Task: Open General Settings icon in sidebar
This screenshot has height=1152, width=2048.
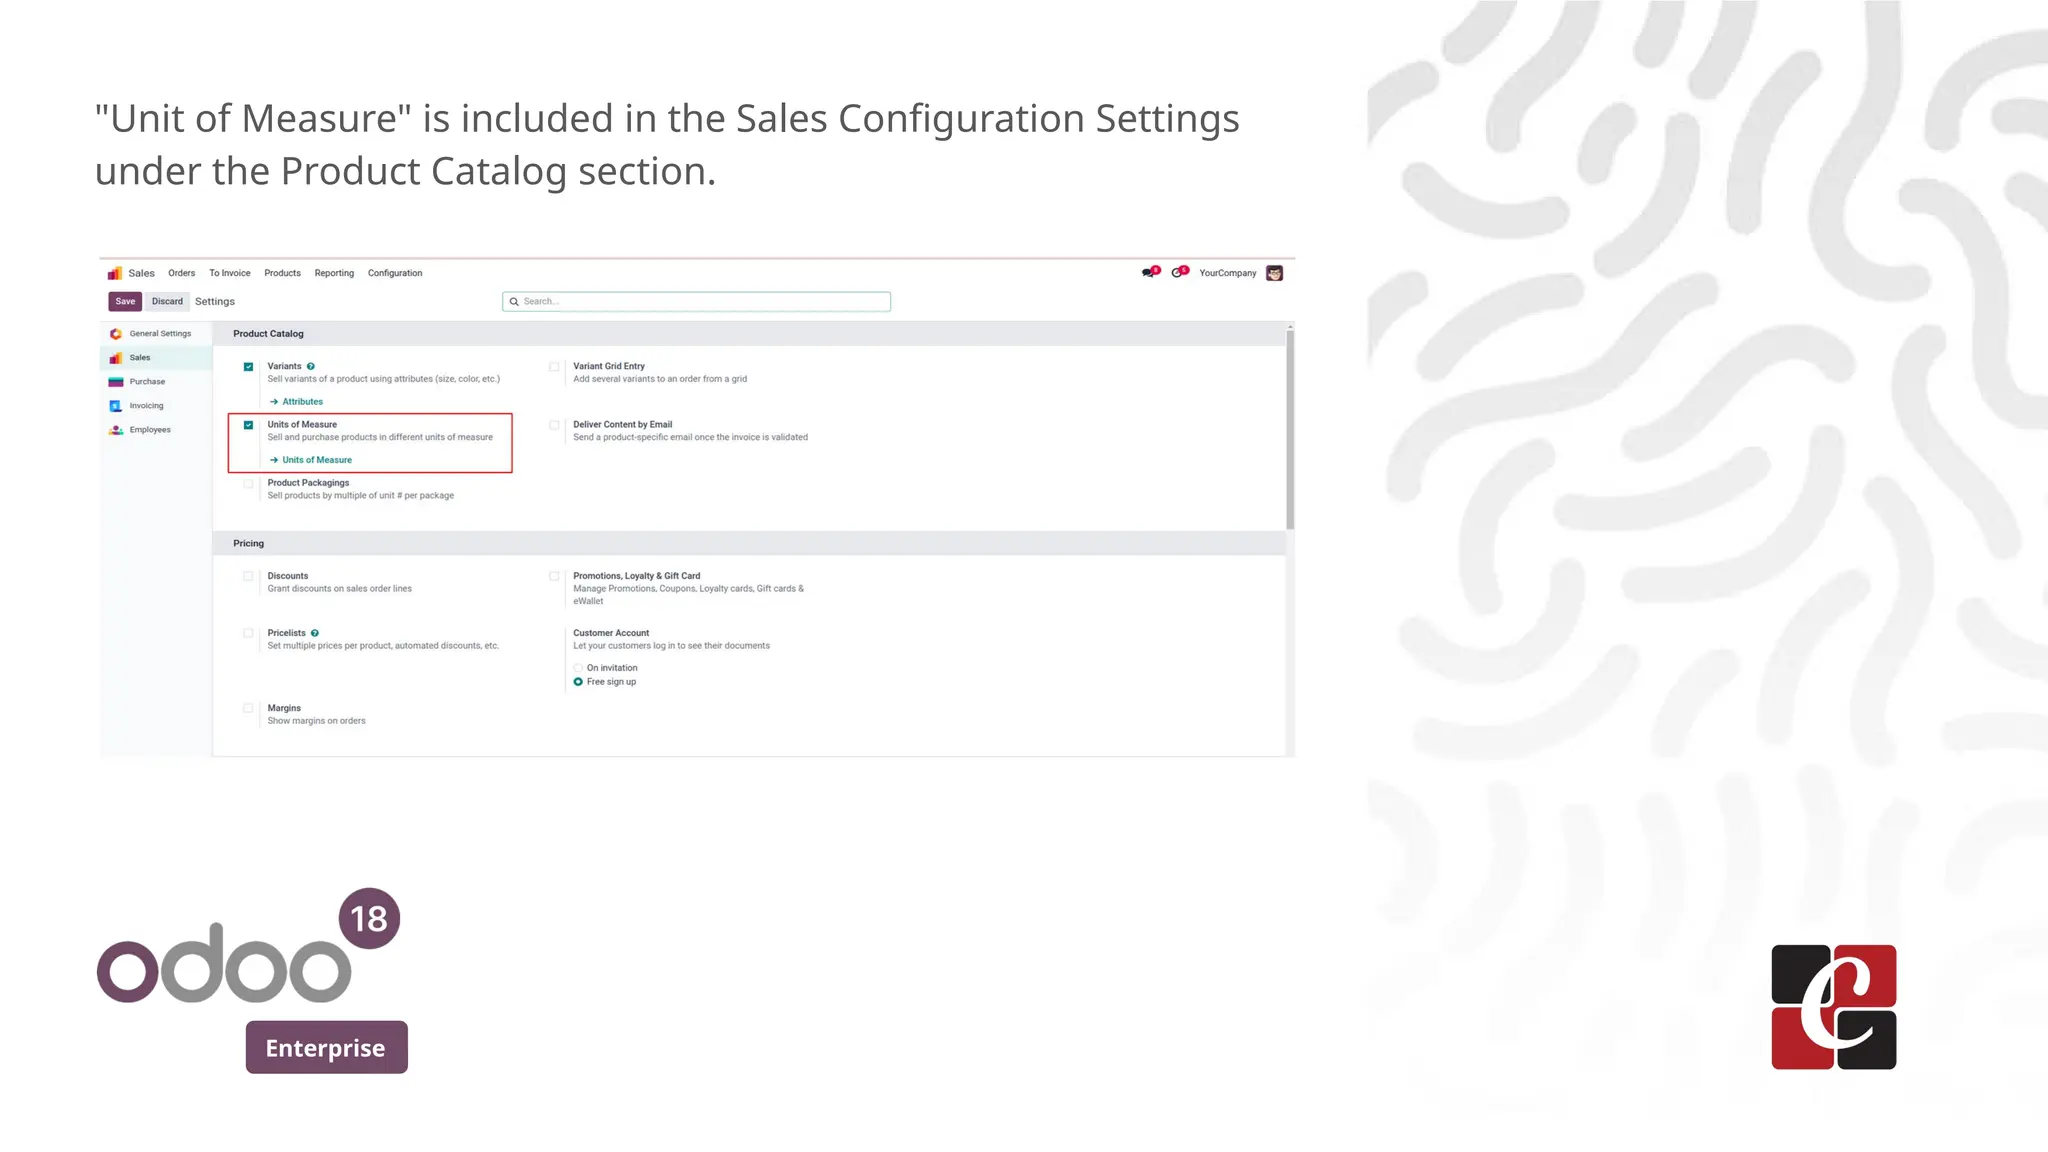Action: coord(116,334)
